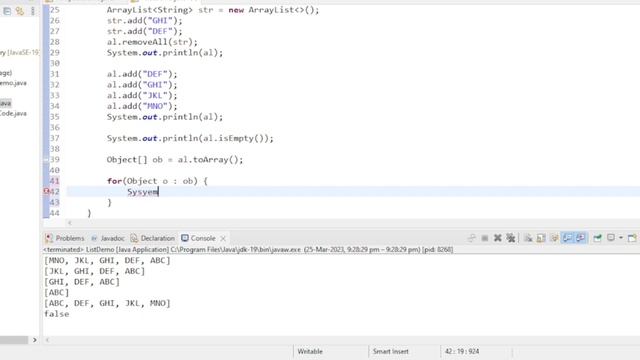Click the Clear Console icon
Image resolution: width=640 pixels, height=360 pixels.
(528, 238)
